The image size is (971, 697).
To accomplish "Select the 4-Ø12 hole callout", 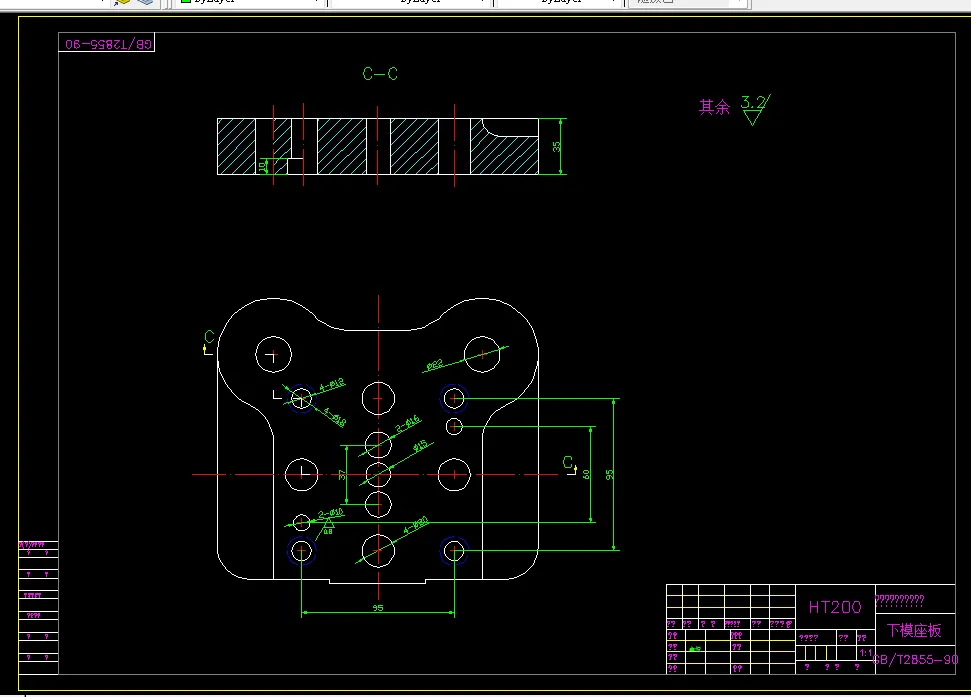I will [332, 386].
